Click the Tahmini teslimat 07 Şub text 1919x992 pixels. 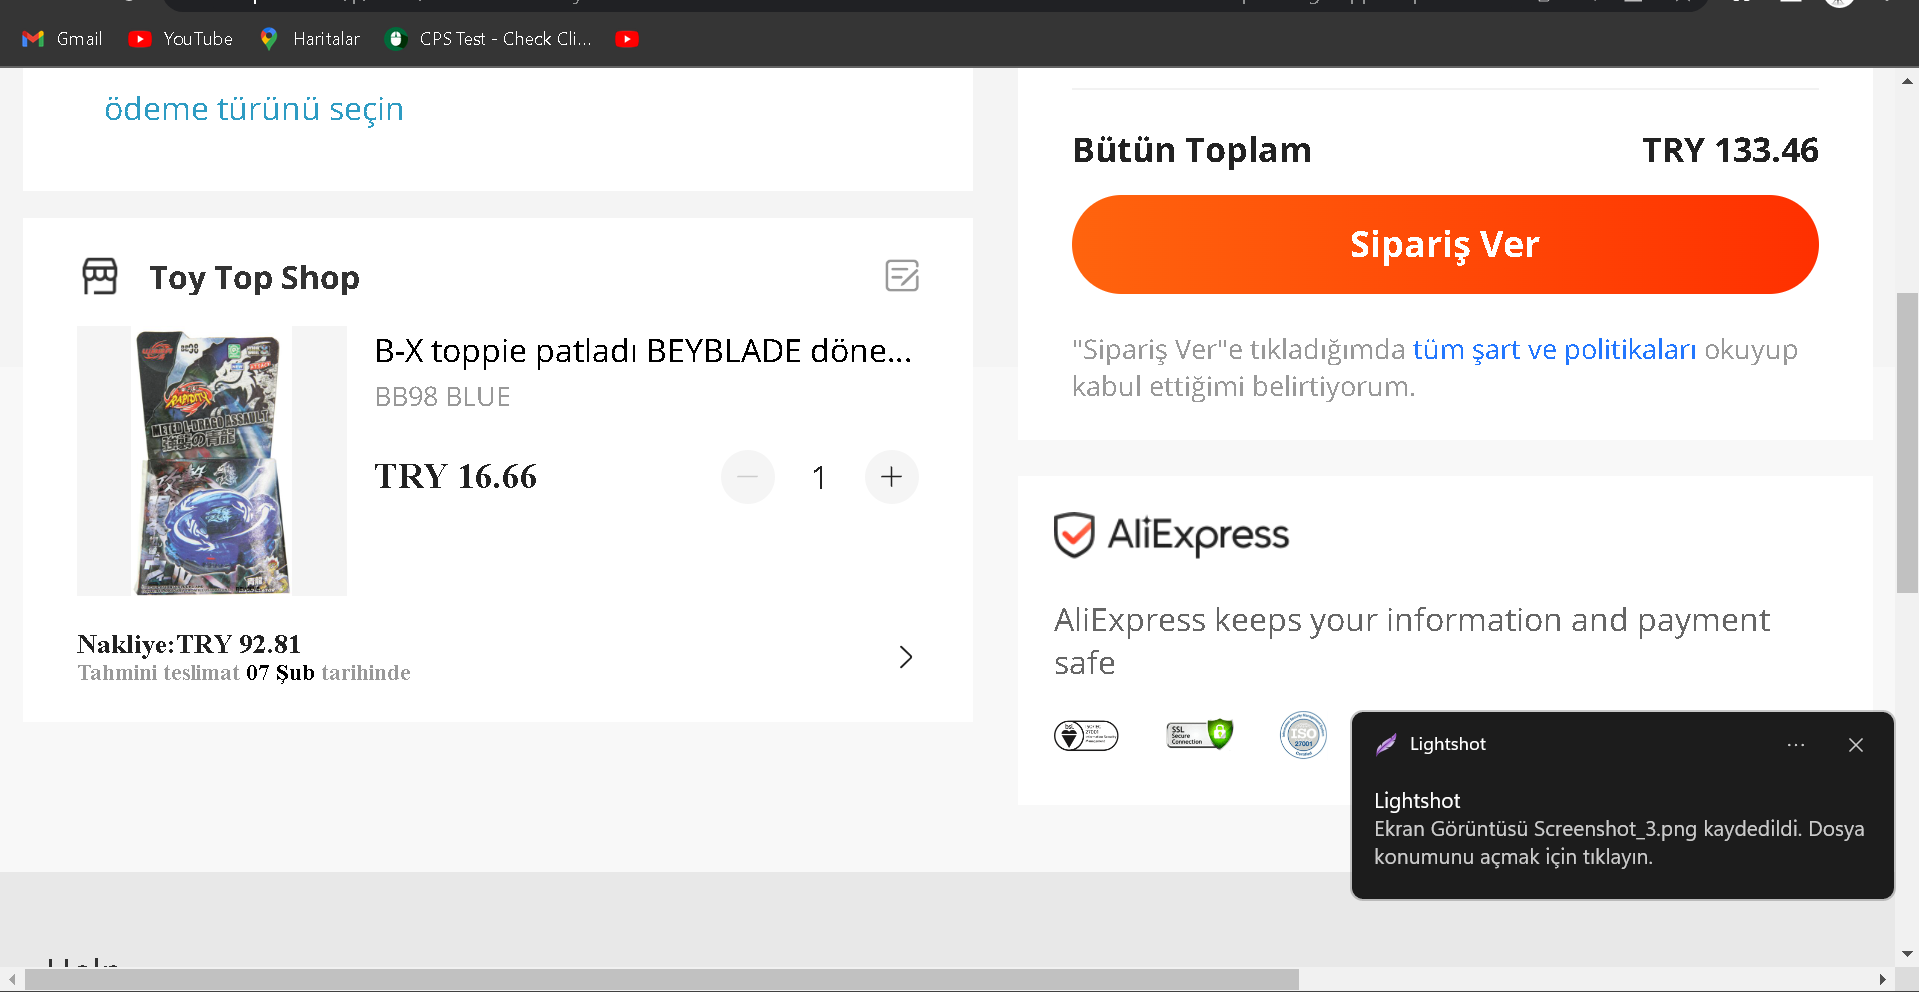244,673
